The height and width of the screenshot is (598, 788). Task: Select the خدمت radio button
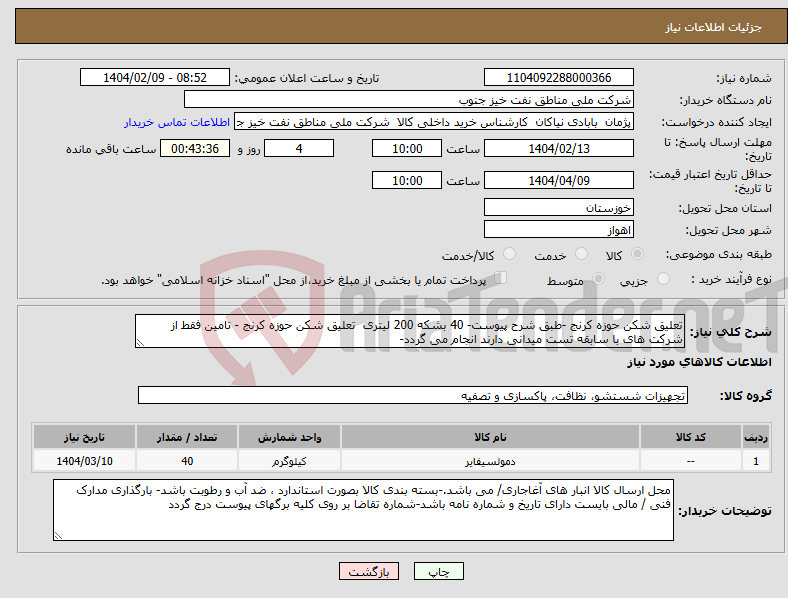coord(581,254)
